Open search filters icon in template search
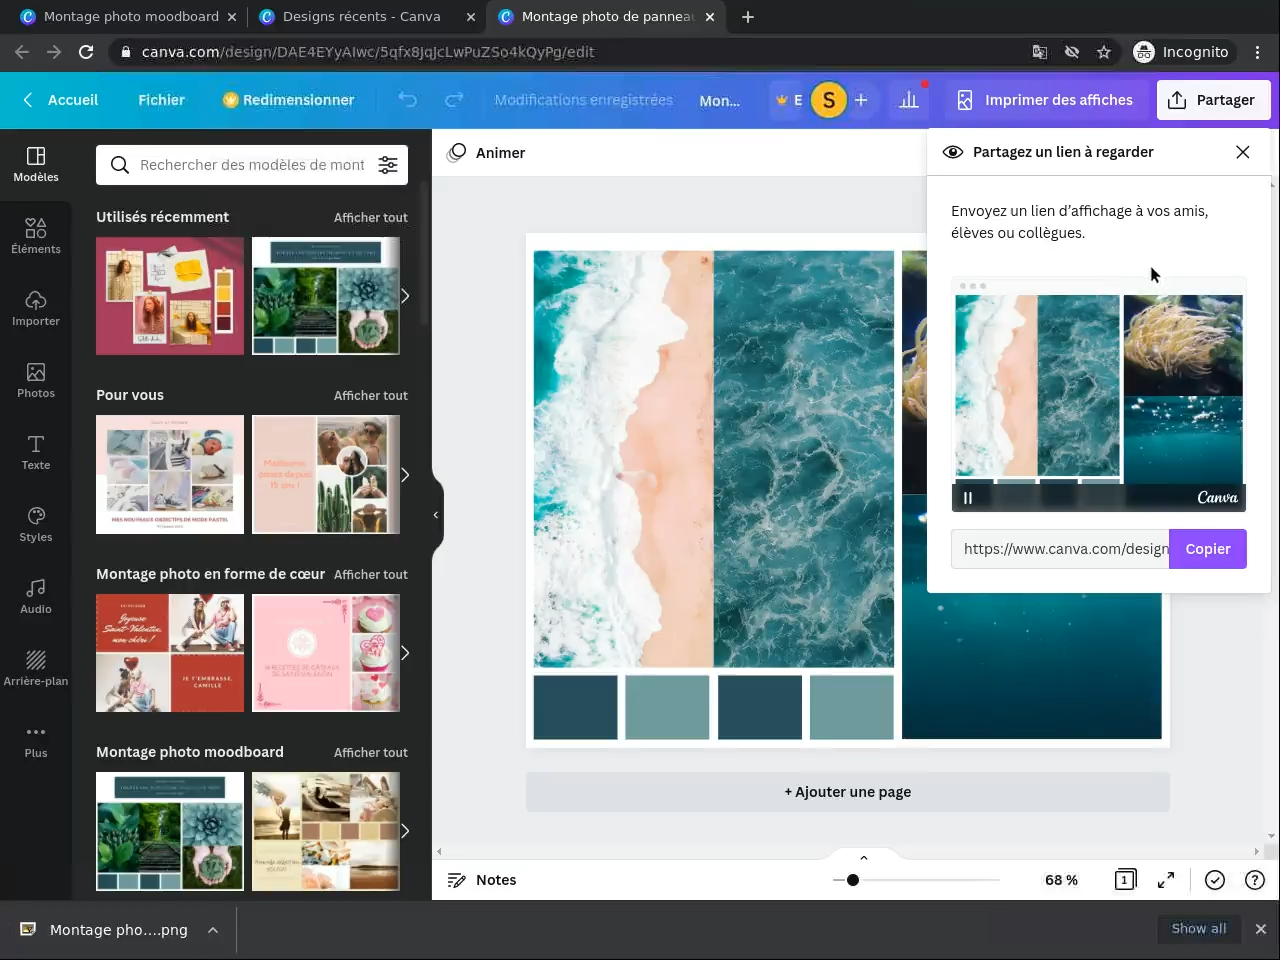This screenshot has width=1280, height=960. tap(388, 165)
